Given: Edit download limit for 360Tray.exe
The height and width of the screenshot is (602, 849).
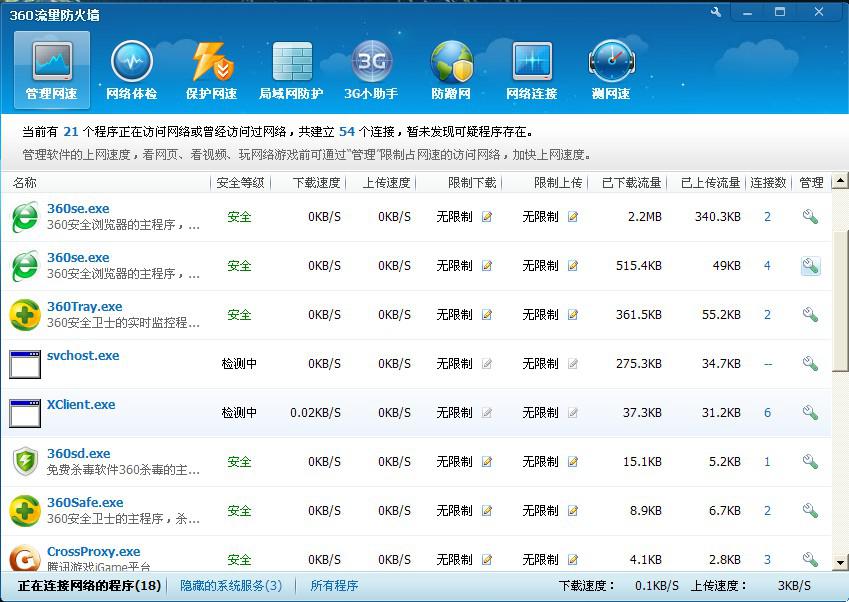Looking at the screenshot, I should [487, 315].
